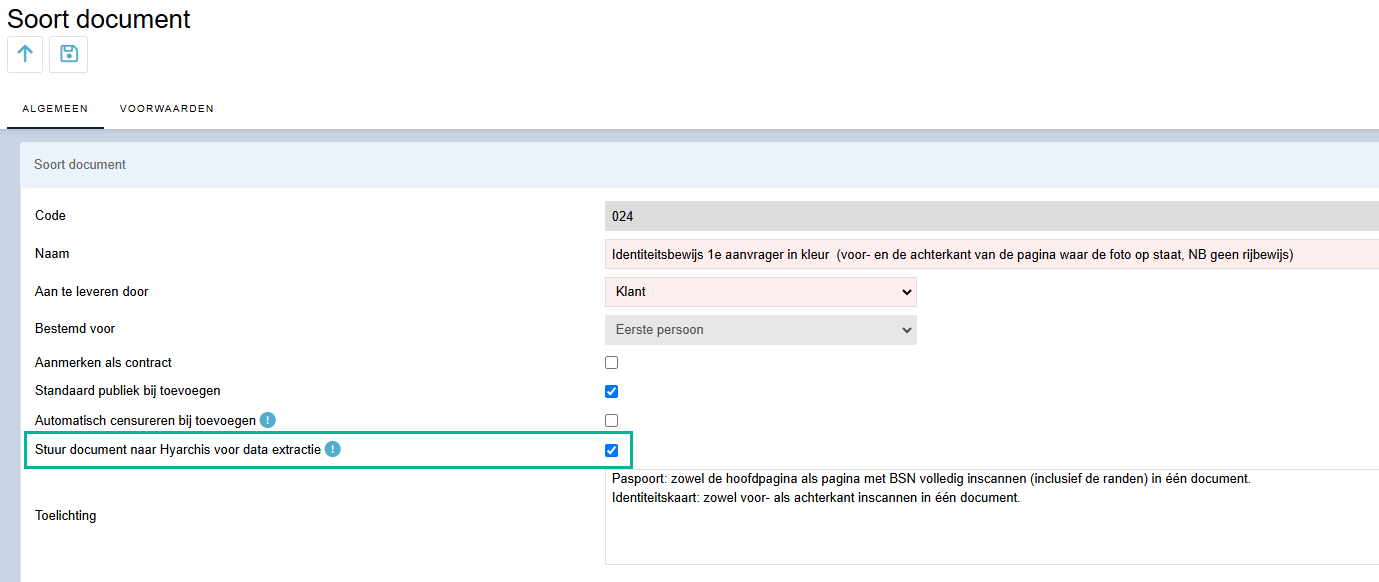Uncheck Stuur document naar Hyarchis checkbox
The height and width of the screenshot is (582, 1379).
pos(612,450)
